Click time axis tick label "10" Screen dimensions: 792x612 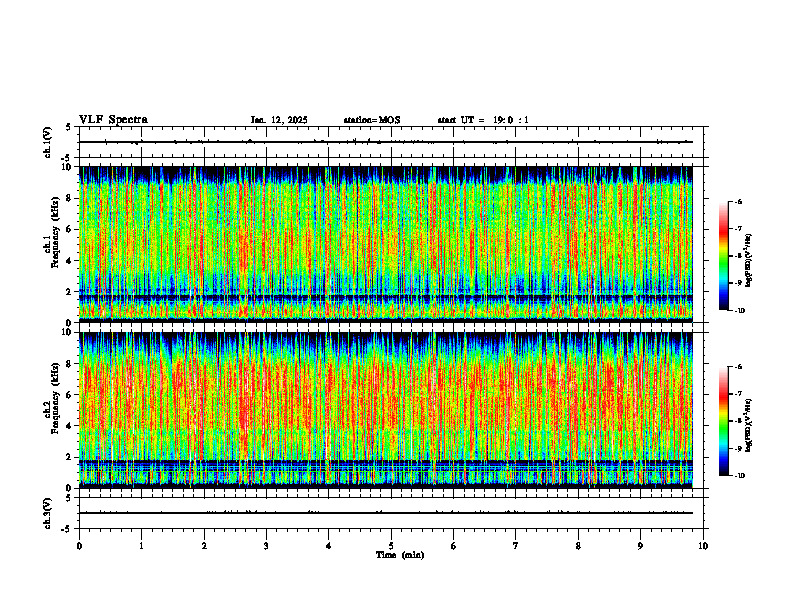click(x=703, y=546)
